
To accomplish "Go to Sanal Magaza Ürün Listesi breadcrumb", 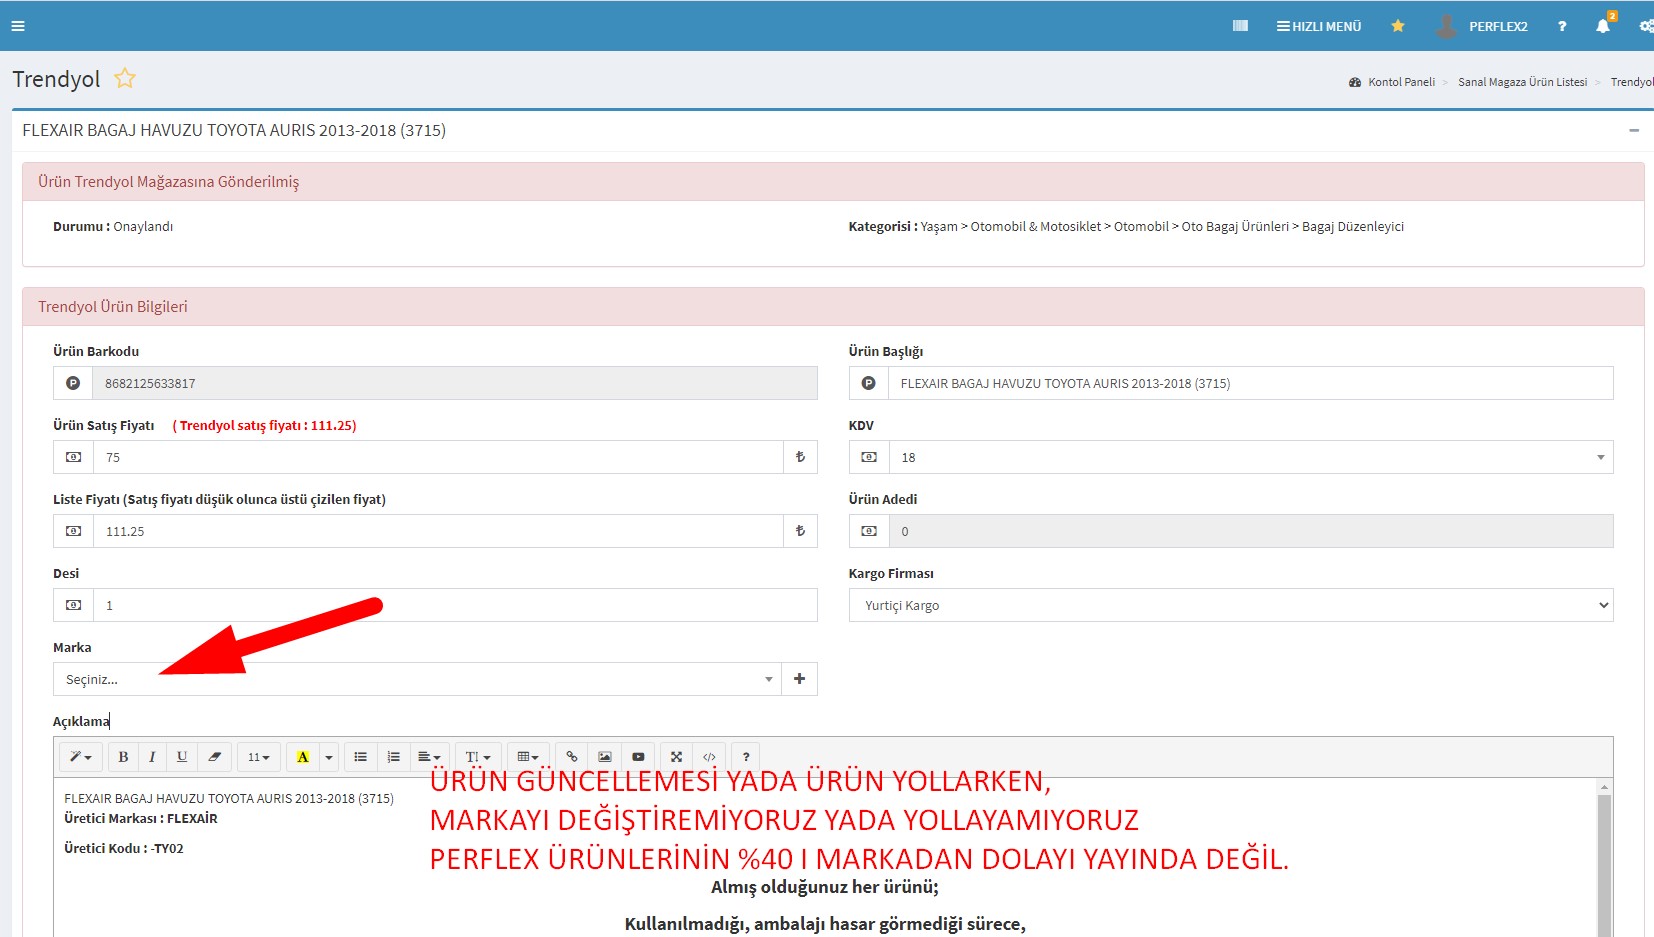I will point(1522,82).
